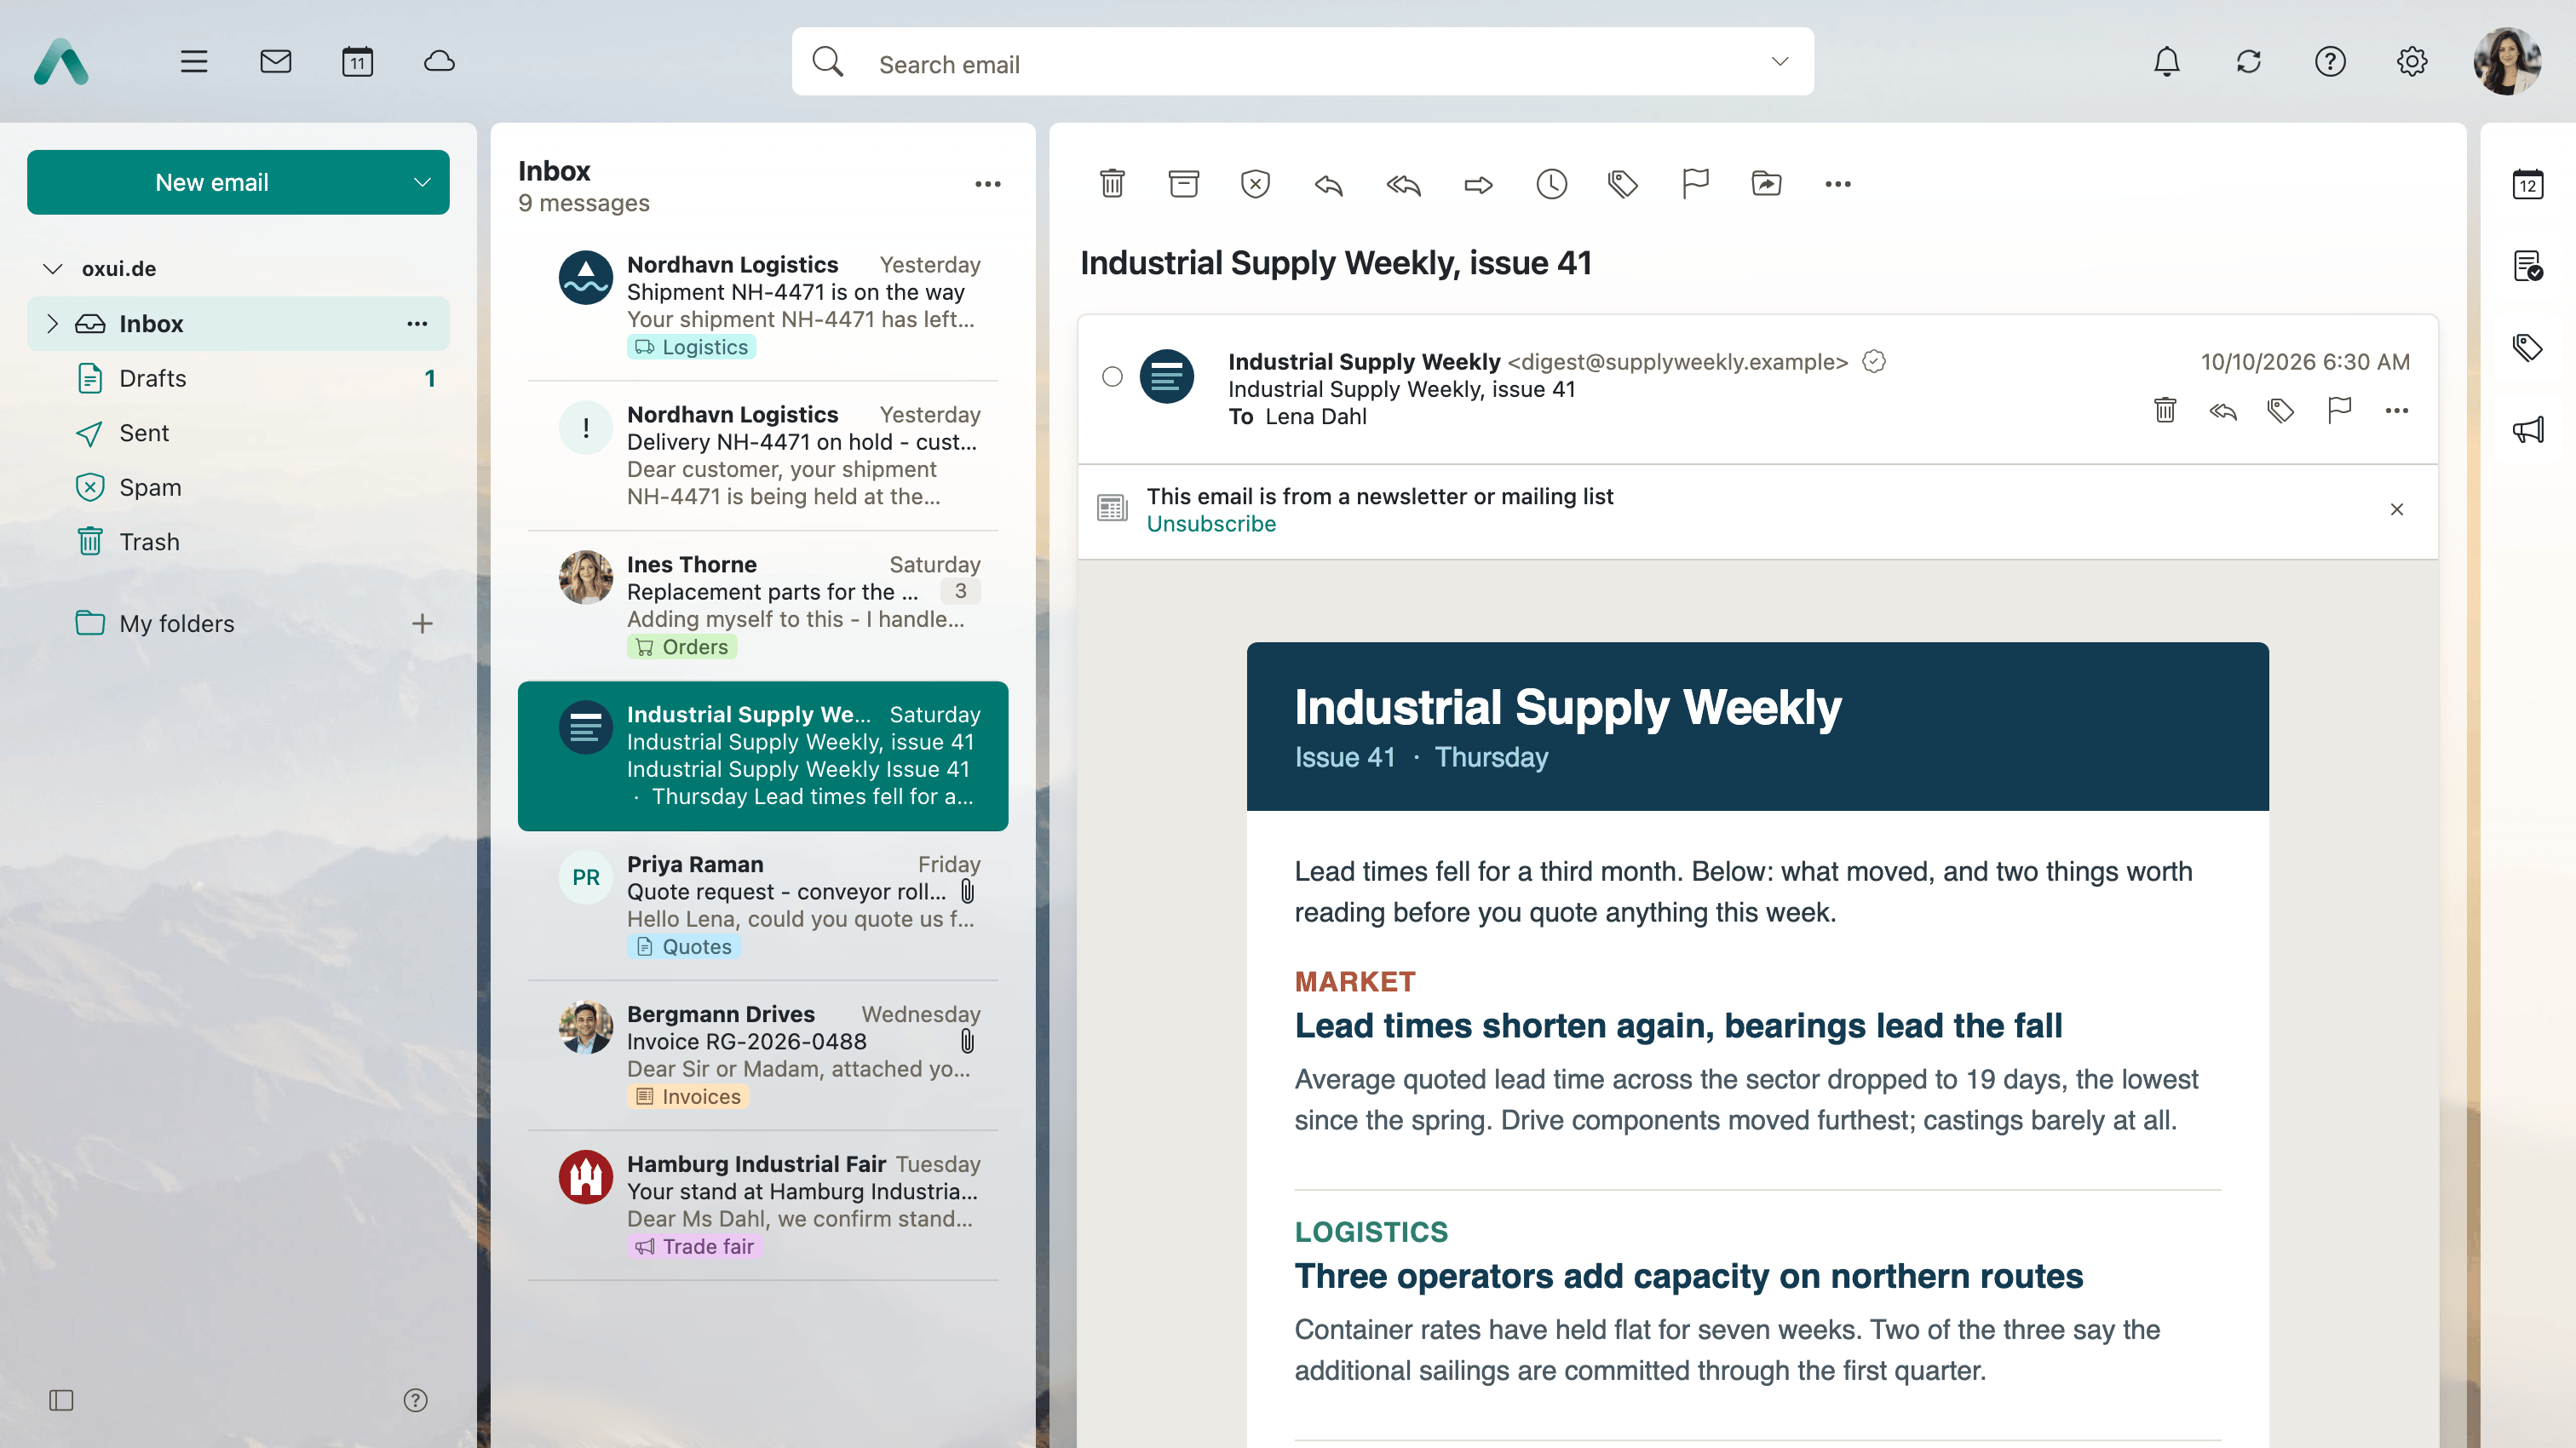
Task: Open cloud drive app
Action: point(439,62)
